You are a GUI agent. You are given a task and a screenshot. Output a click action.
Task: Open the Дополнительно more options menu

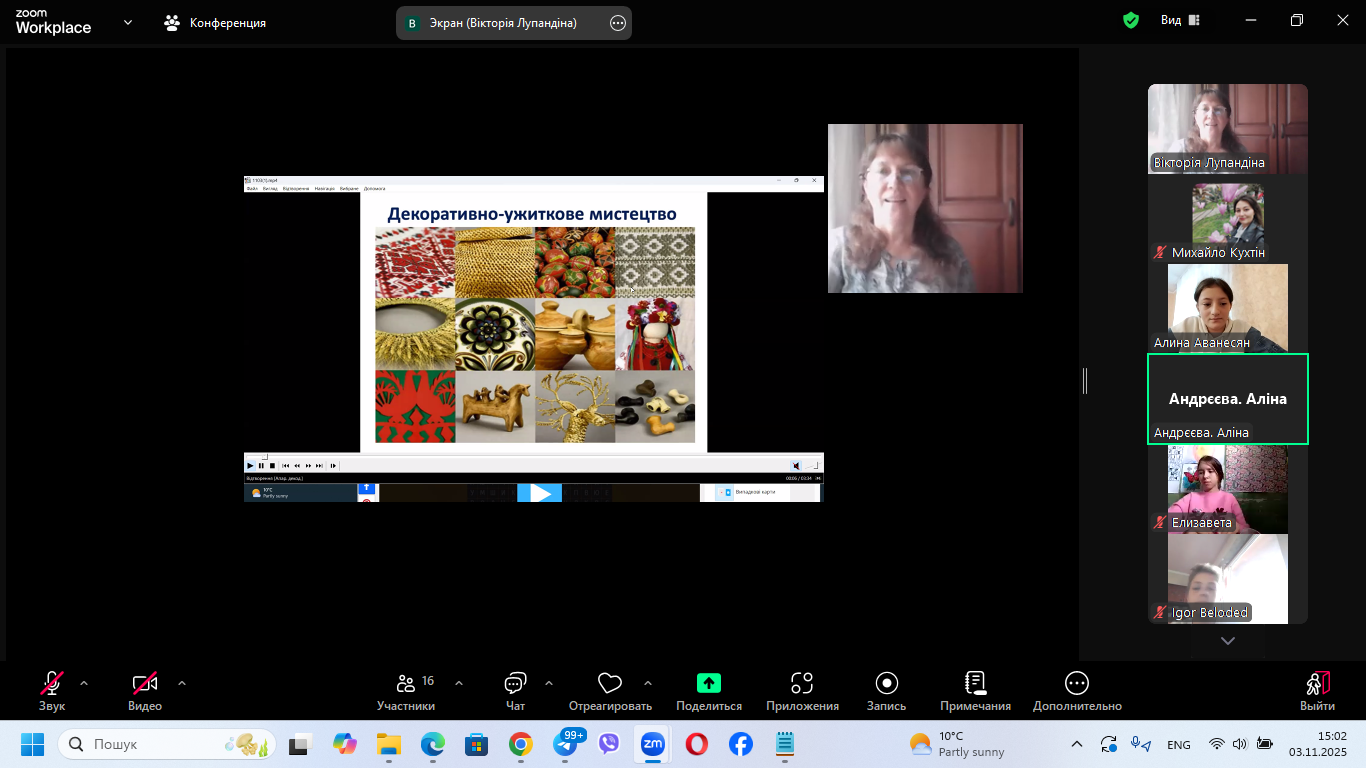pyautogui.click(x=1077, y=690)
